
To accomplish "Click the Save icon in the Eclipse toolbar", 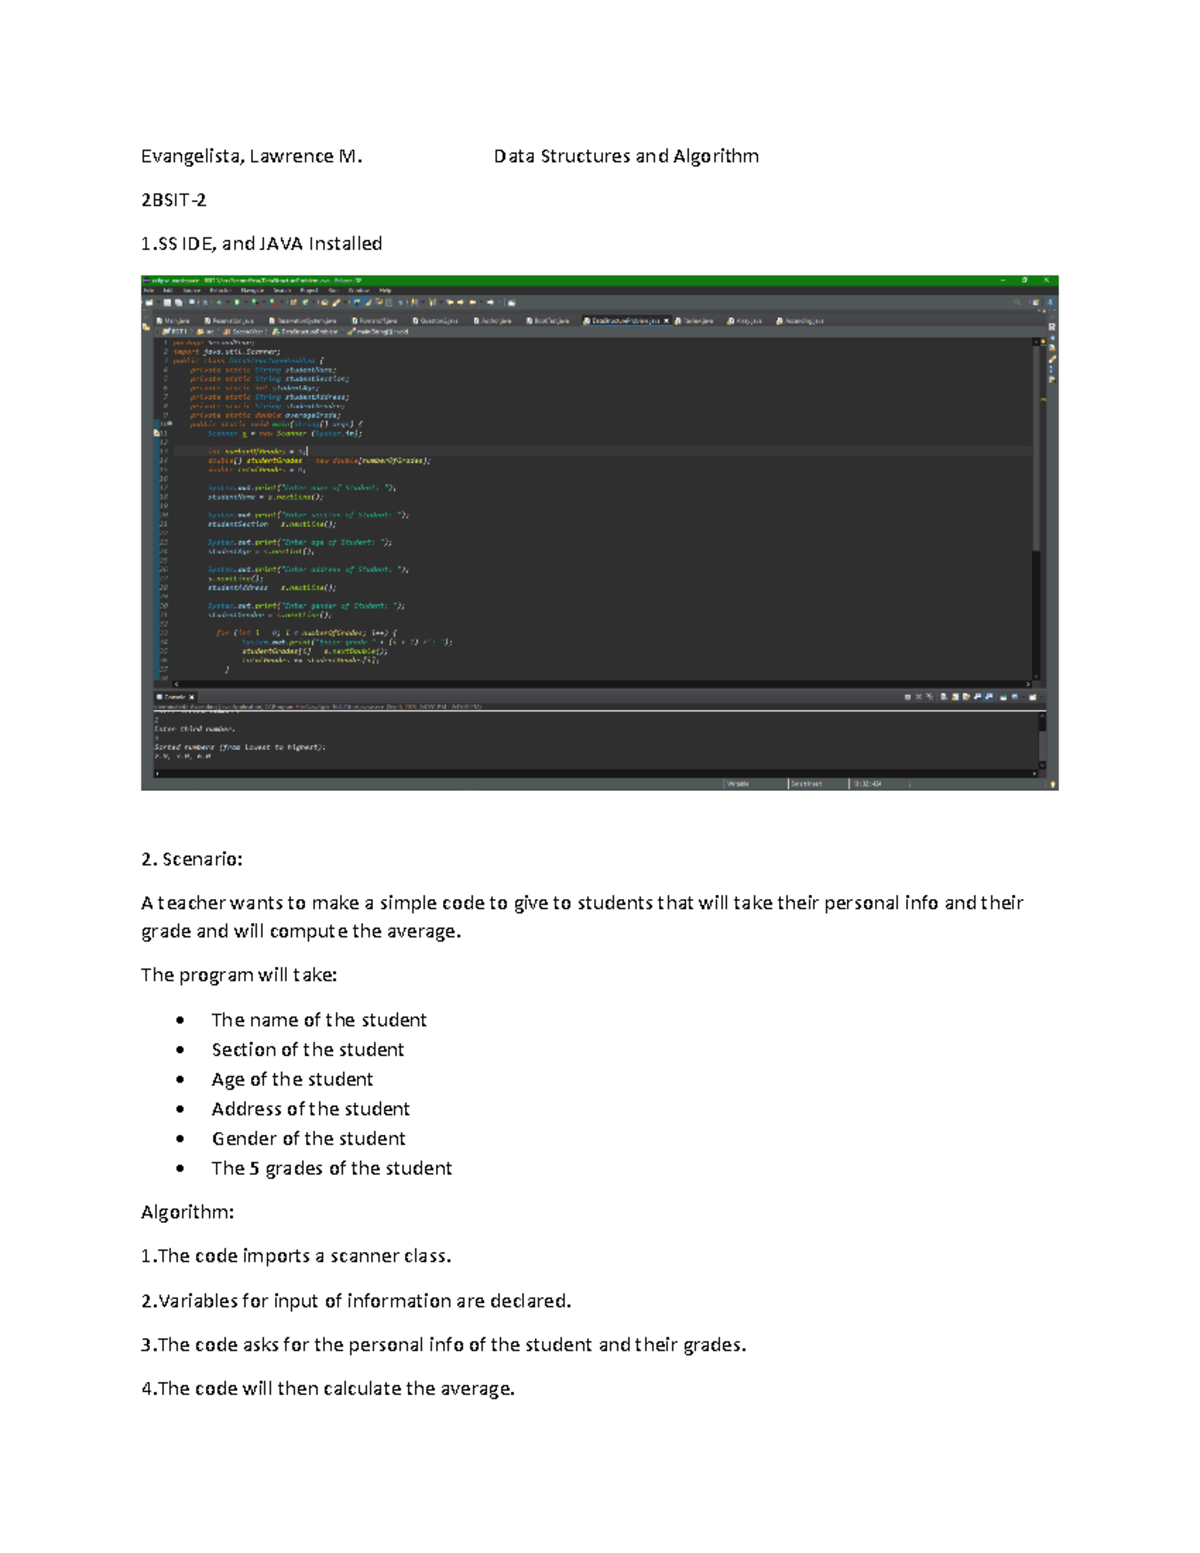I will (167, 303).
